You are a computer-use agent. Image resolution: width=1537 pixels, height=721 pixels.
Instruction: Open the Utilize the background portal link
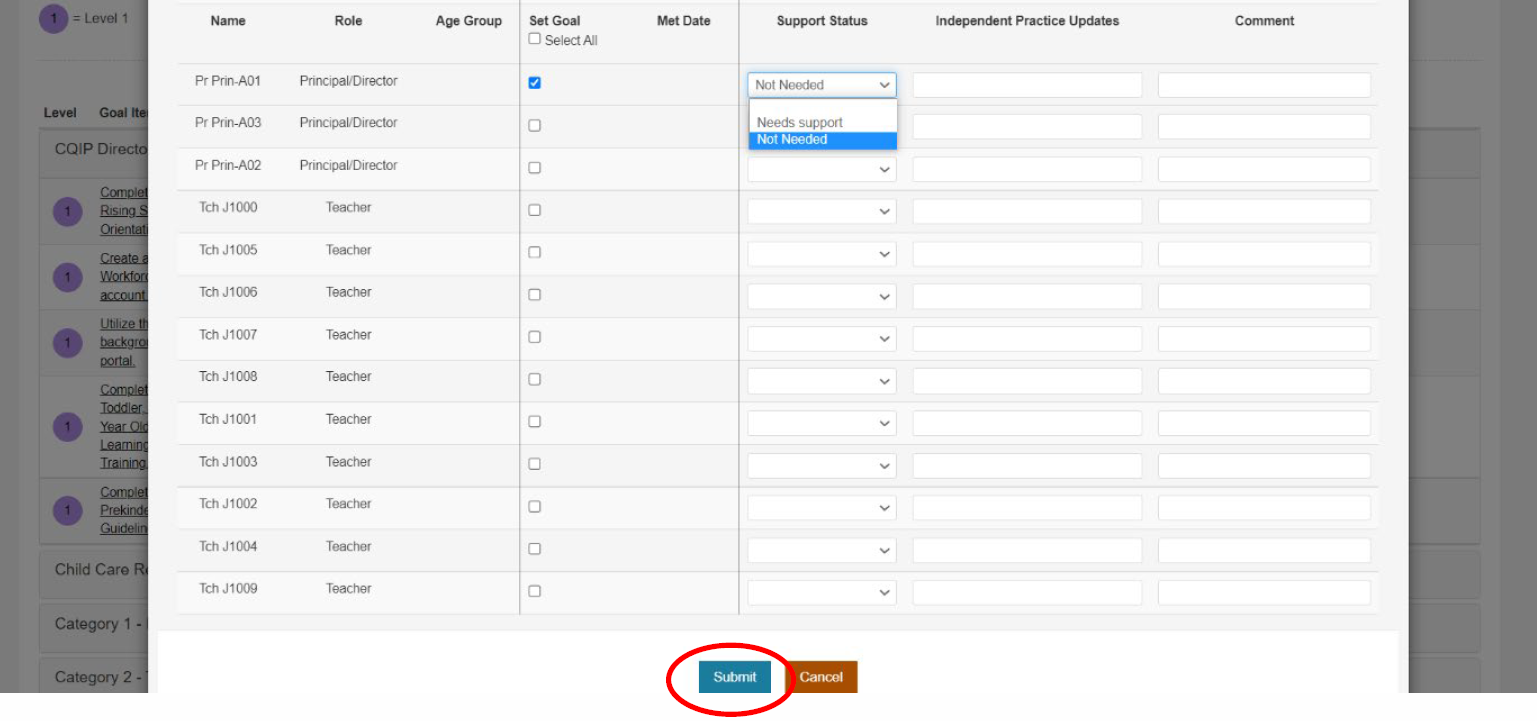(x=124, y=341)
